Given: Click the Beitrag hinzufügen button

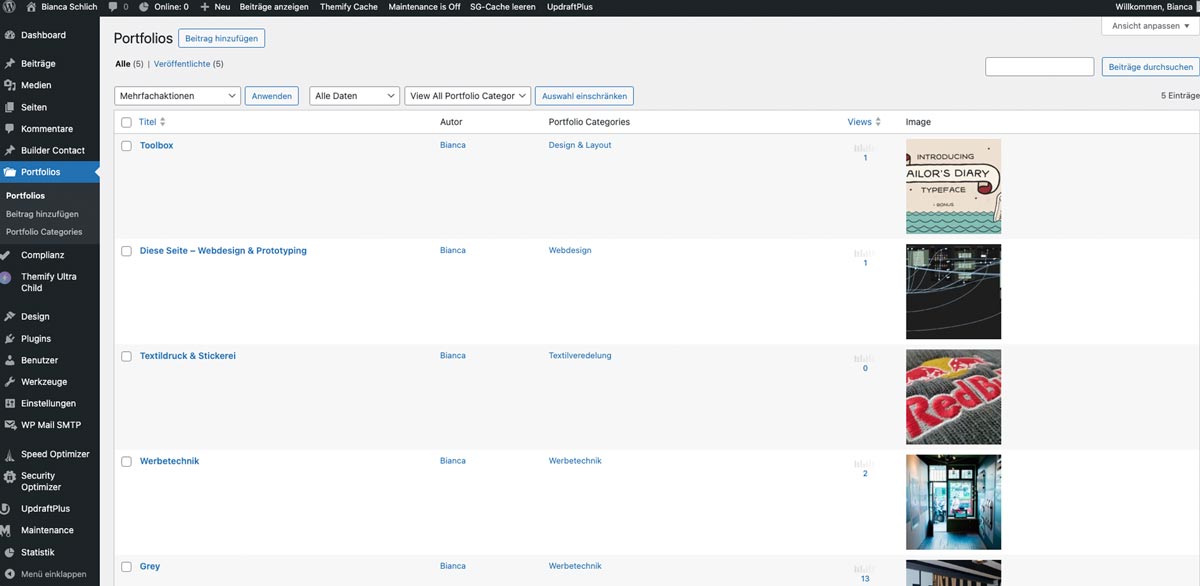Looking at the screenshot, I should 221,38.
